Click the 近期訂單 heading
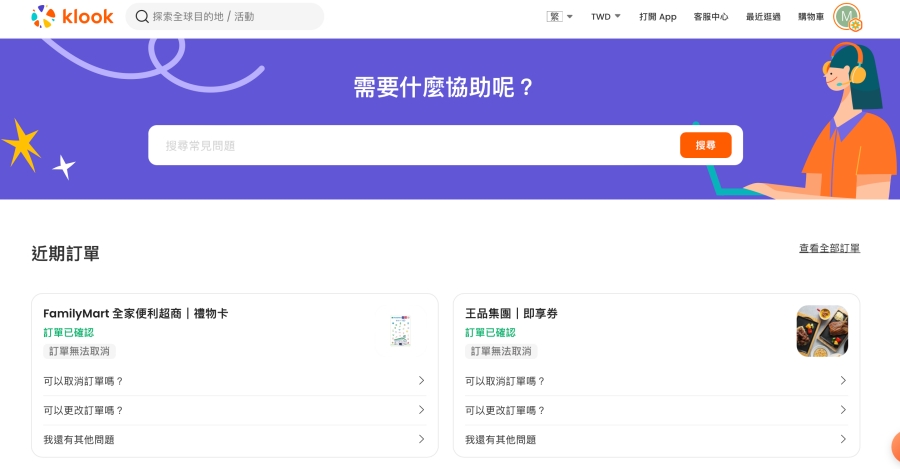The image size is (900, 469). (x=65, y=253)
